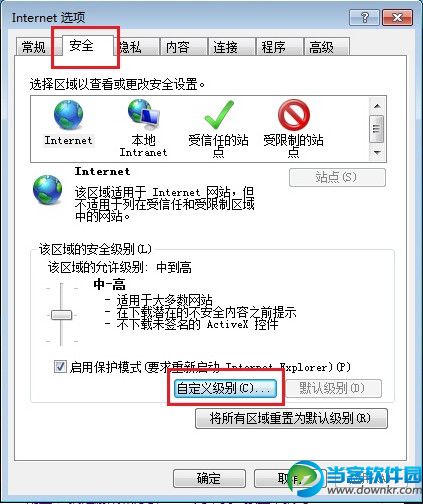Click the large Internet globe description icon
The width and height of the screenshot is (423, 504).
(47, 189)
